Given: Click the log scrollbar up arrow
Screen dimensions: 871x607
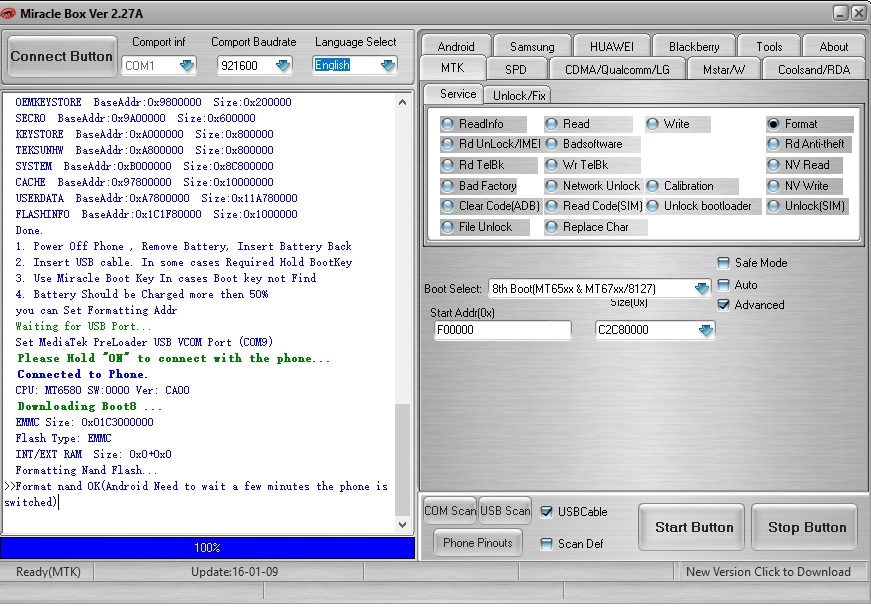Looking at the screenshot, I should click(403, 102).
